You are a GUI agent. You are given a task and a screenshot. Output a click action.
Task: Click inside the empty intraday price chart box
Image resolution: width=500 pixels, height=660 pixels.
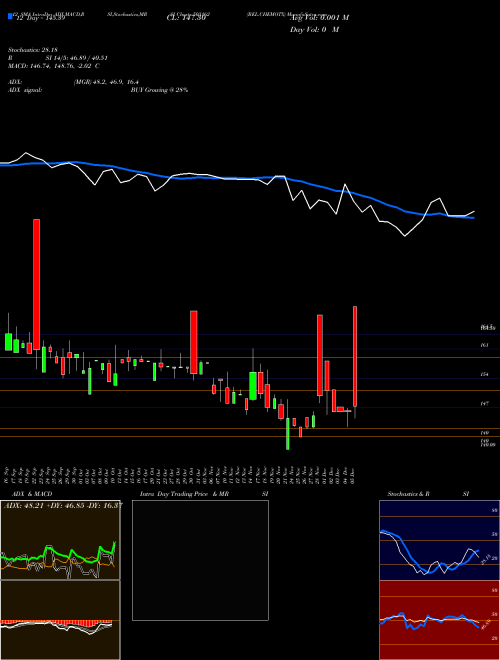click(x=200, y=560)
